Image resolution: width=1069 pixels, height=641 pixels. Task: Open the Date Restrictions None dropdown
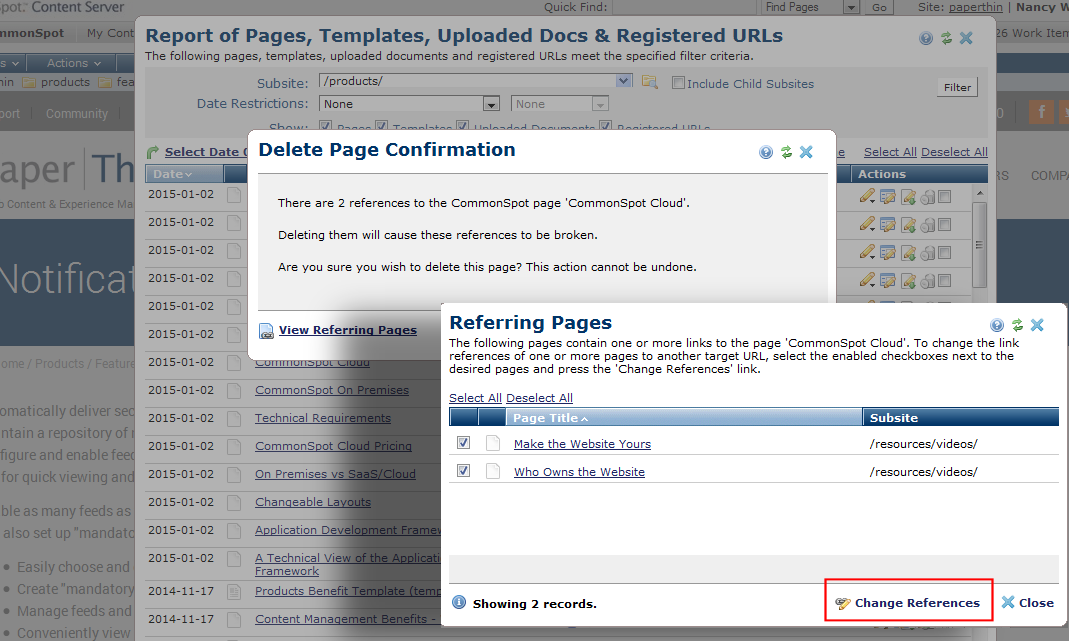pos(491,104)
